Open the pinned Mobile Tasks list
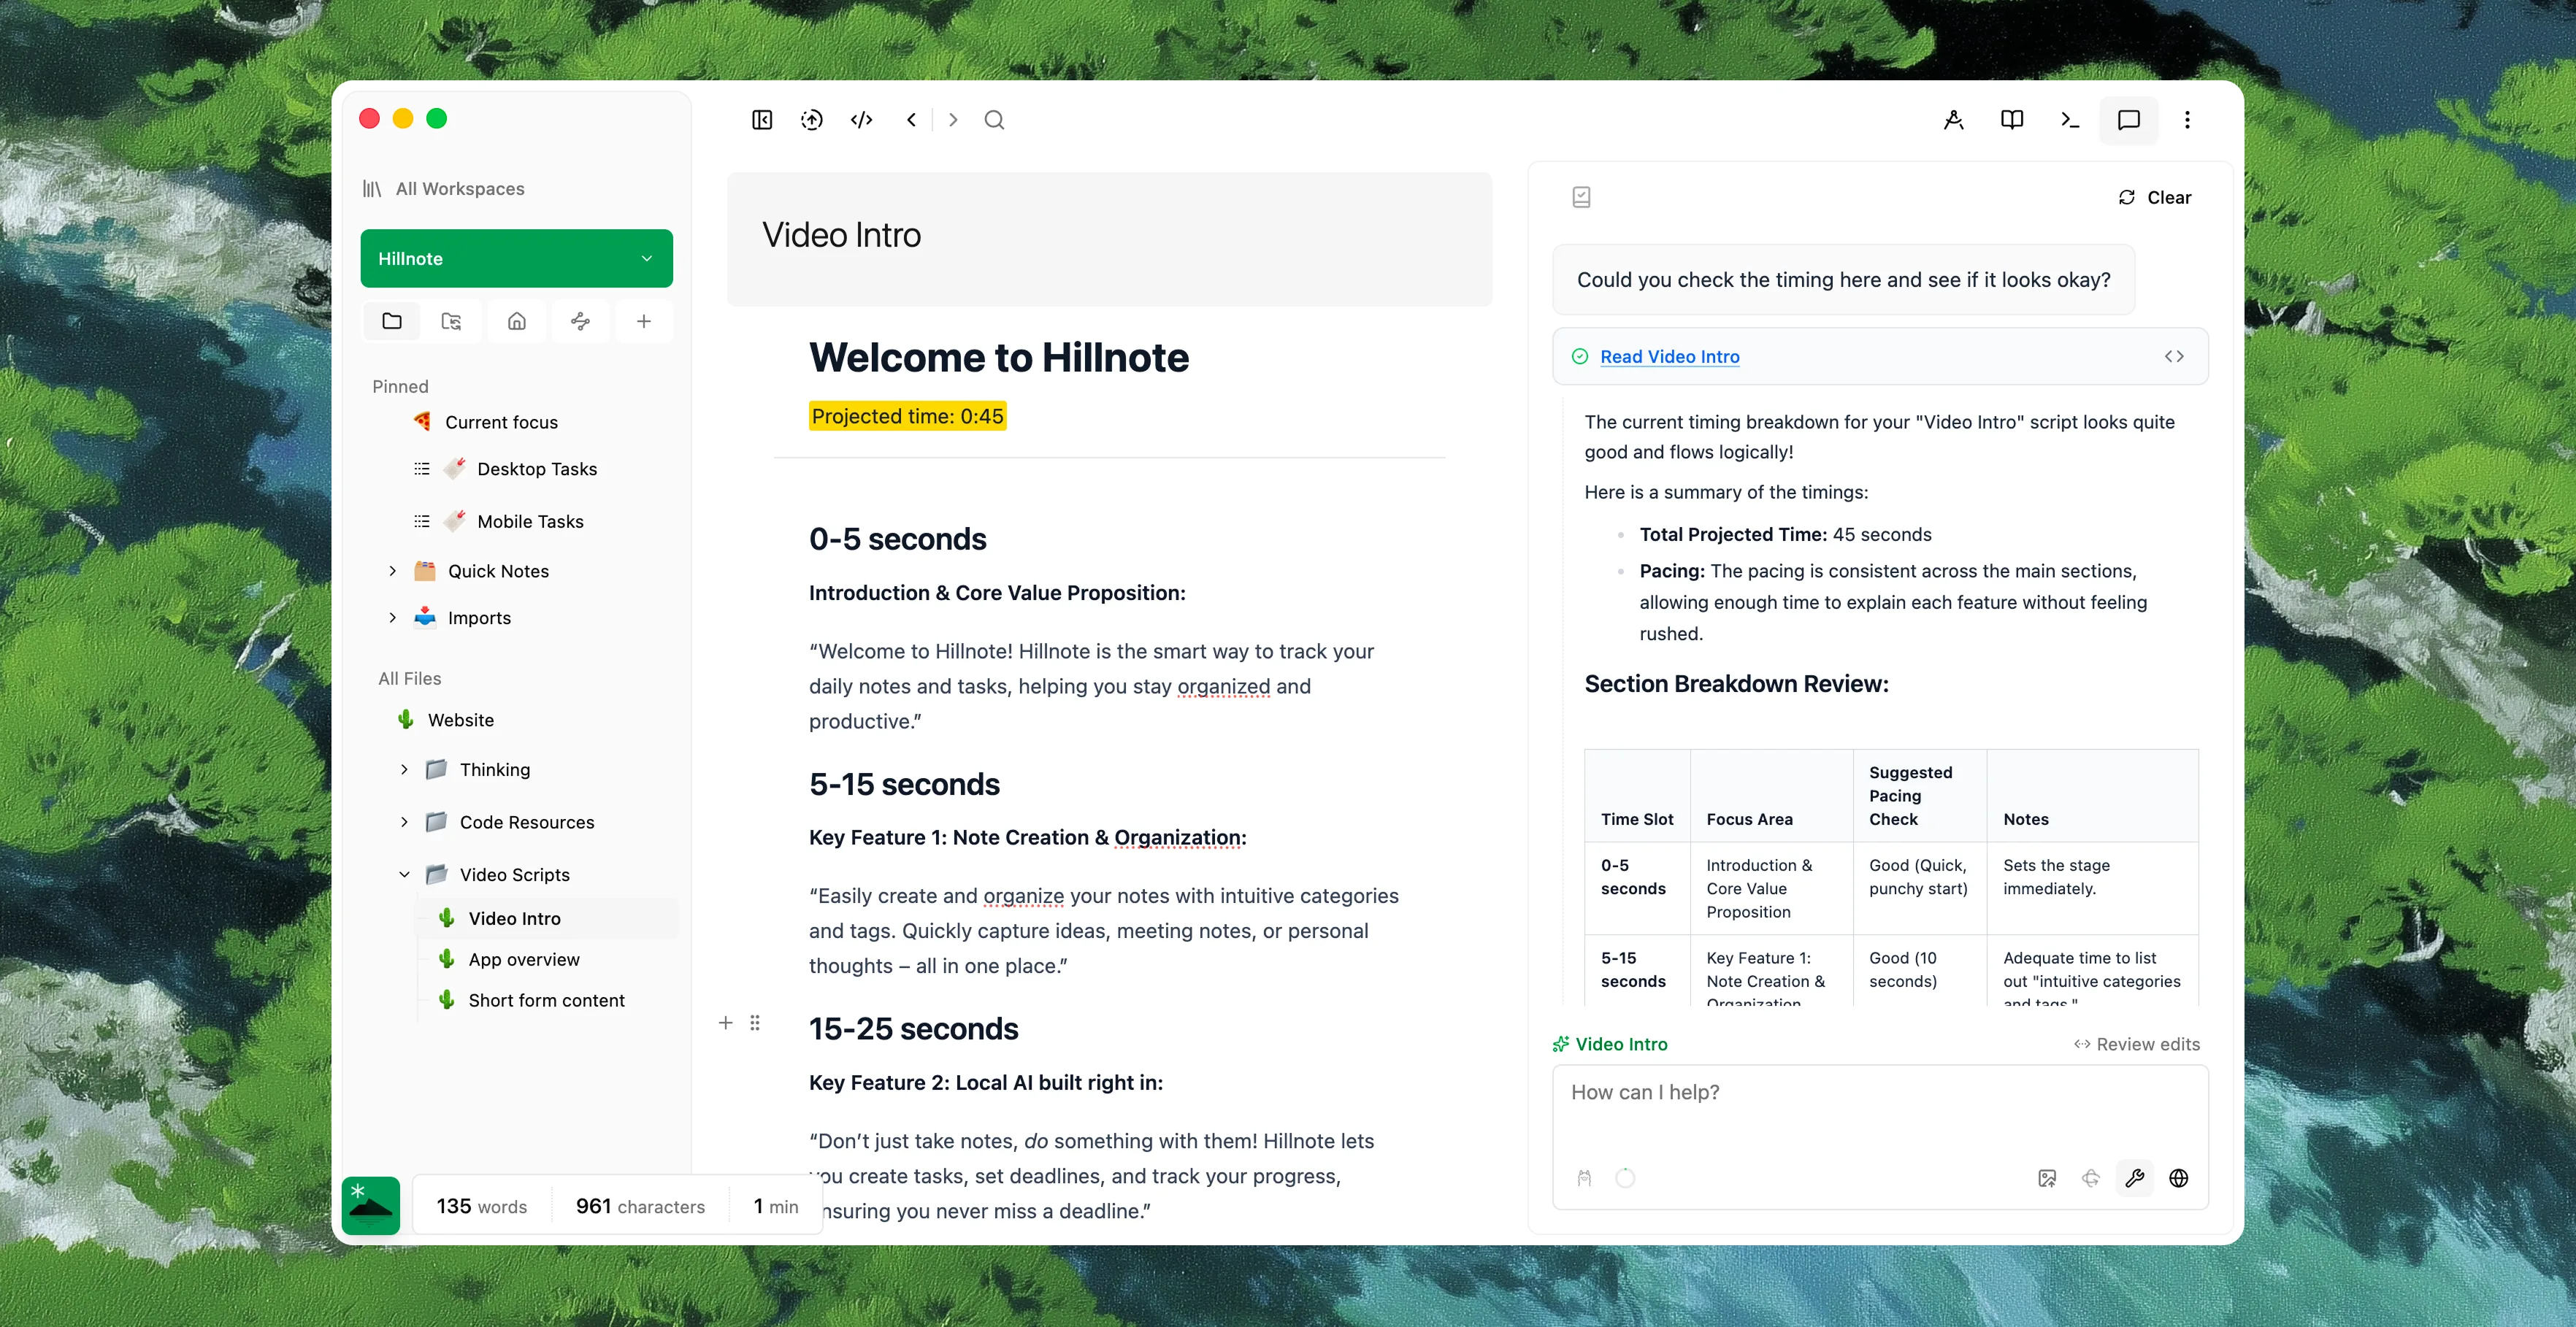This screenshot has width=2576, height=1327. click(x=530, y=521)
